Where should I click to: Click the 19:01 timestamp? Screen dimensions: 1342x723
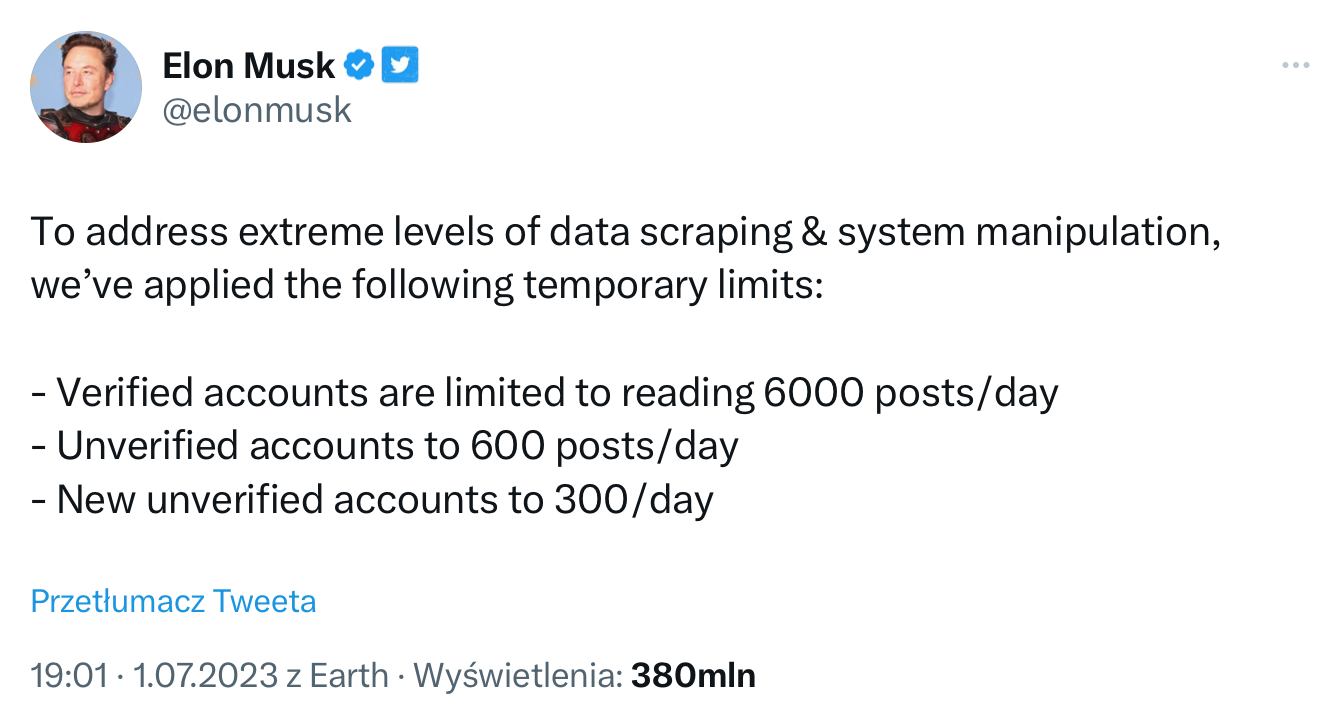point(68,676)
